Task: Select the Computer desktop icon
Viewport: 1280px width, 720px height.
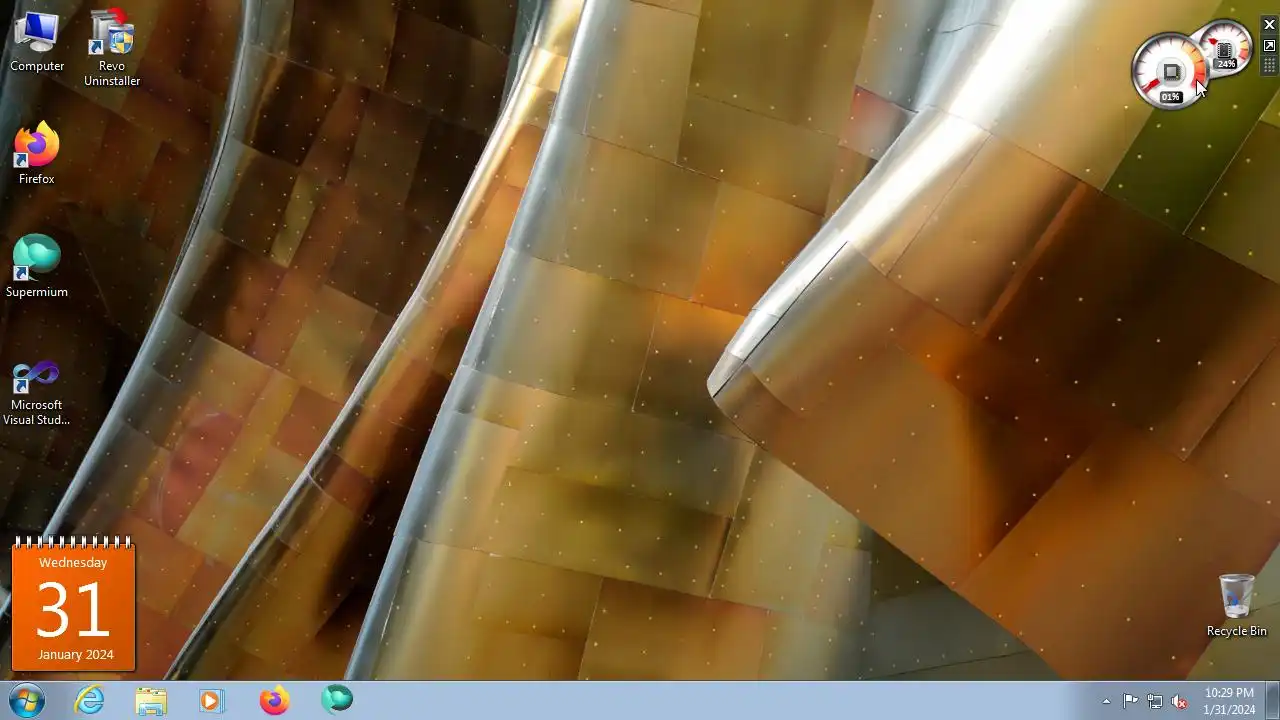Action: click(37, 42)
